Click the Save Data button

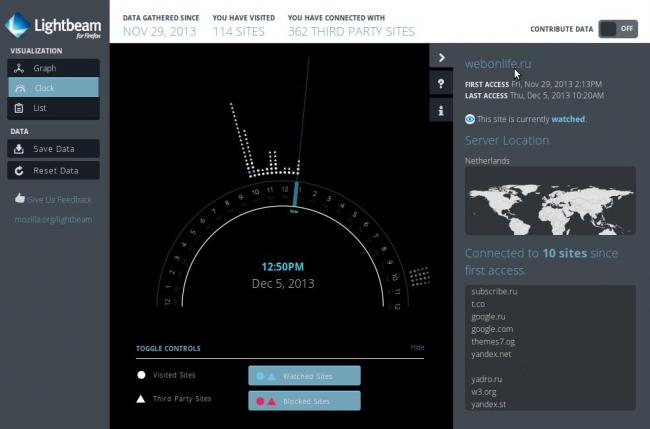(53, 149)
